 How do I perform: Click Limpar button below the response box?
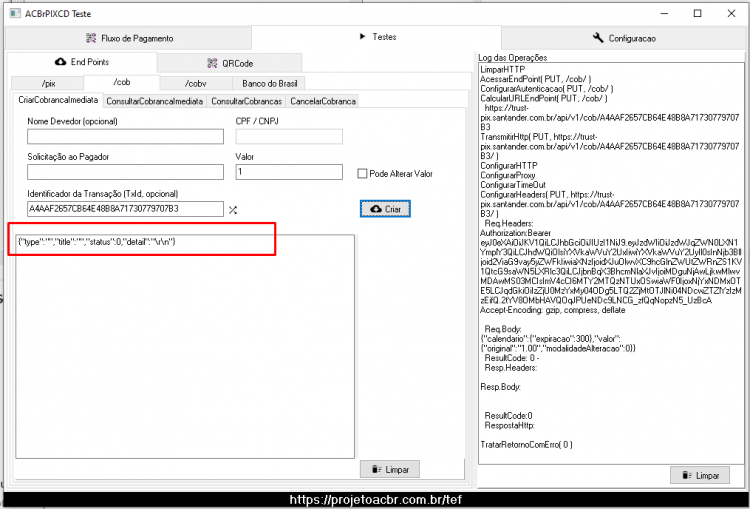click(390, 469)
